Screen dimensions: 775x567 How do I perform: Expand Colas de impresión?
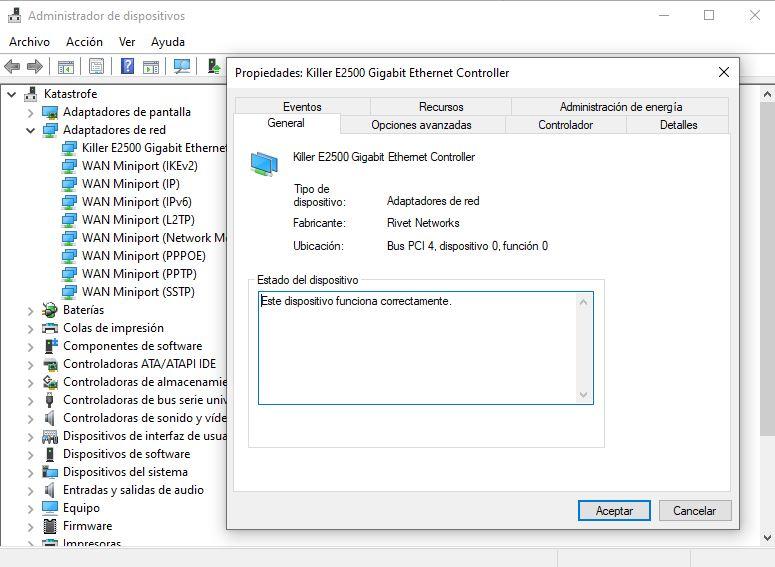31,328
